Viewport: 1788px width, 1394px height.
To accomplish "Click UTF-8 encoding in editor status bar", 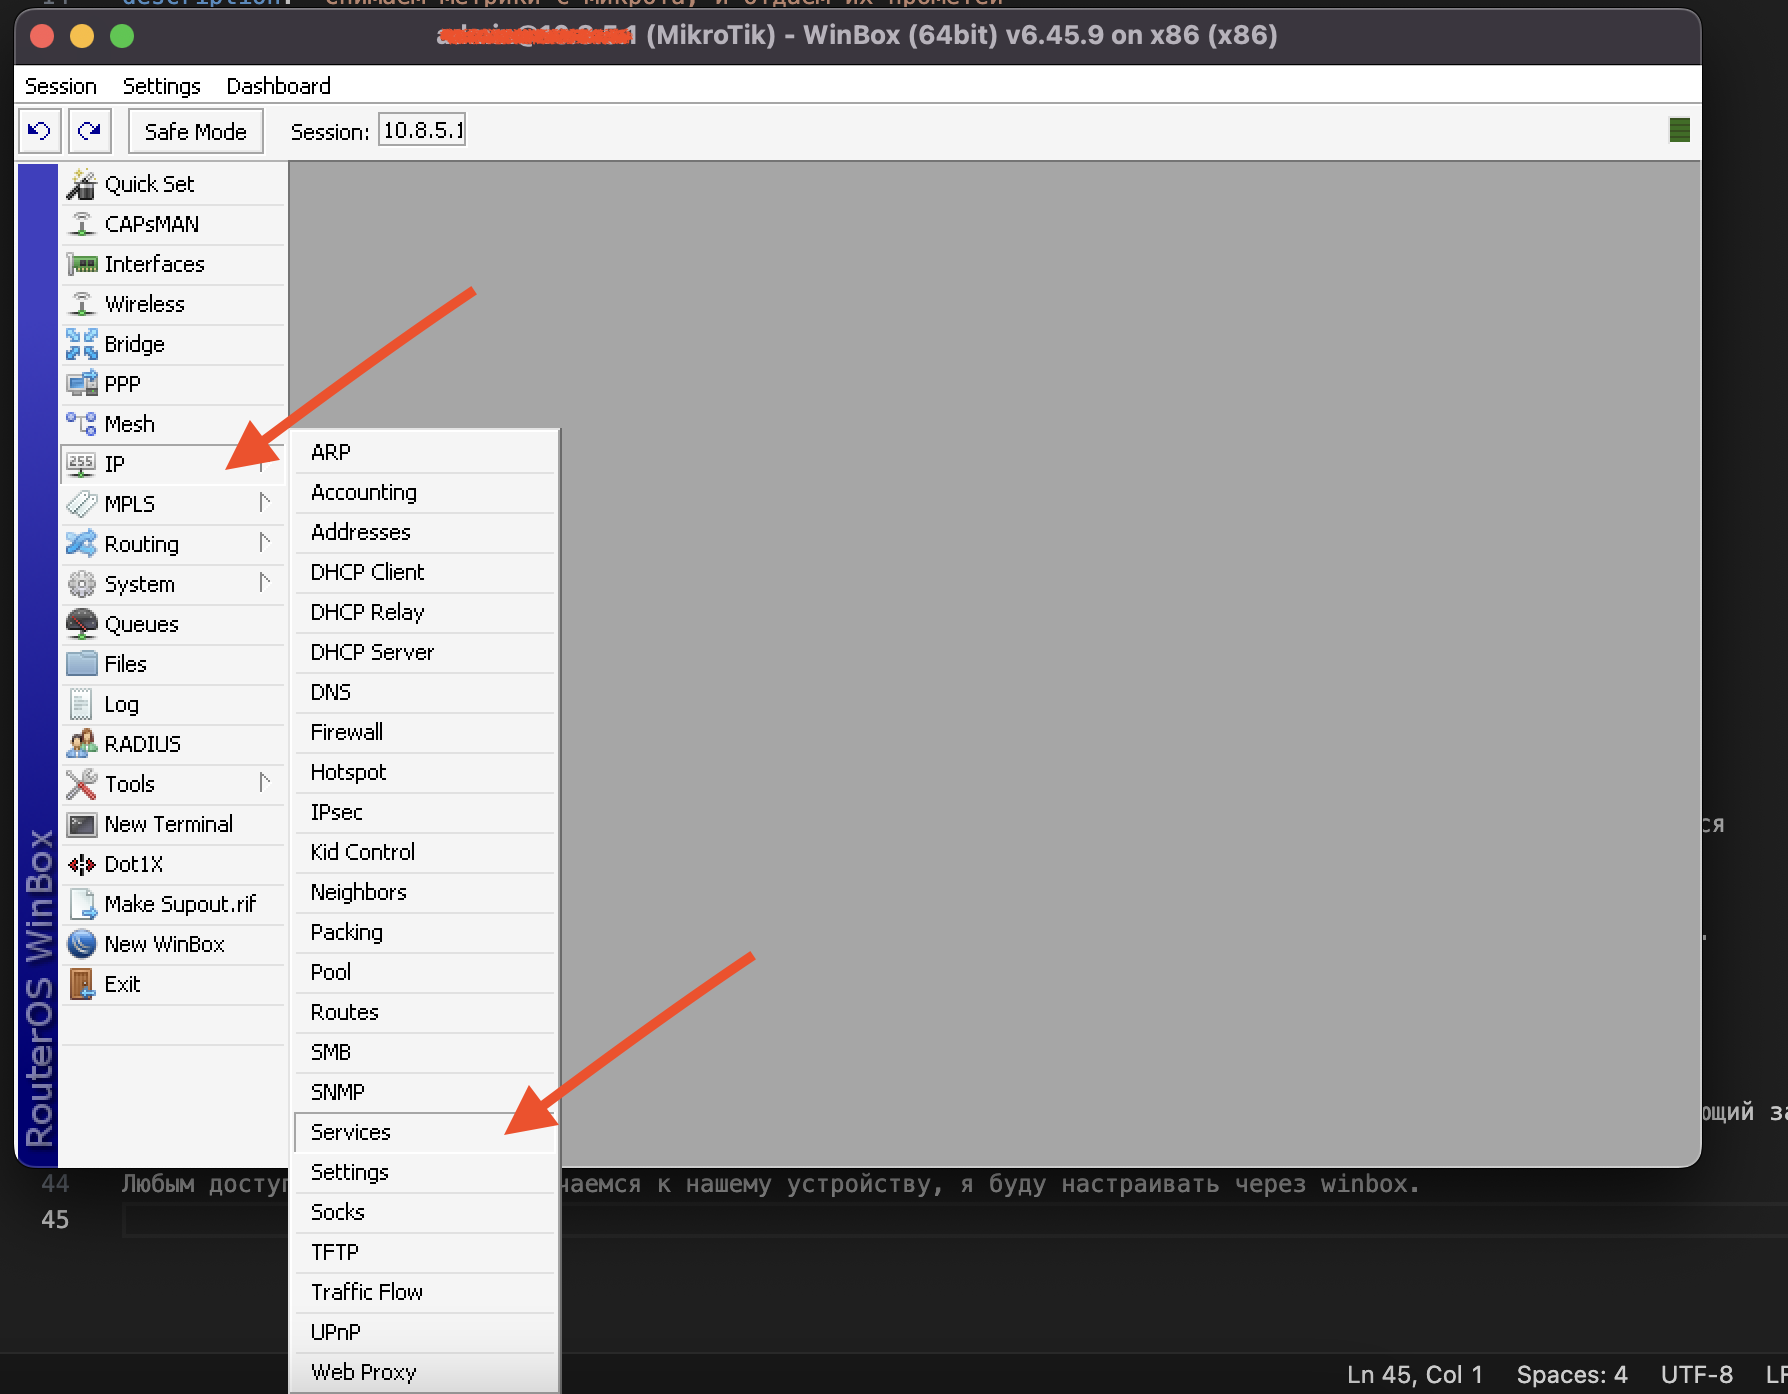I will 1697,1375.
